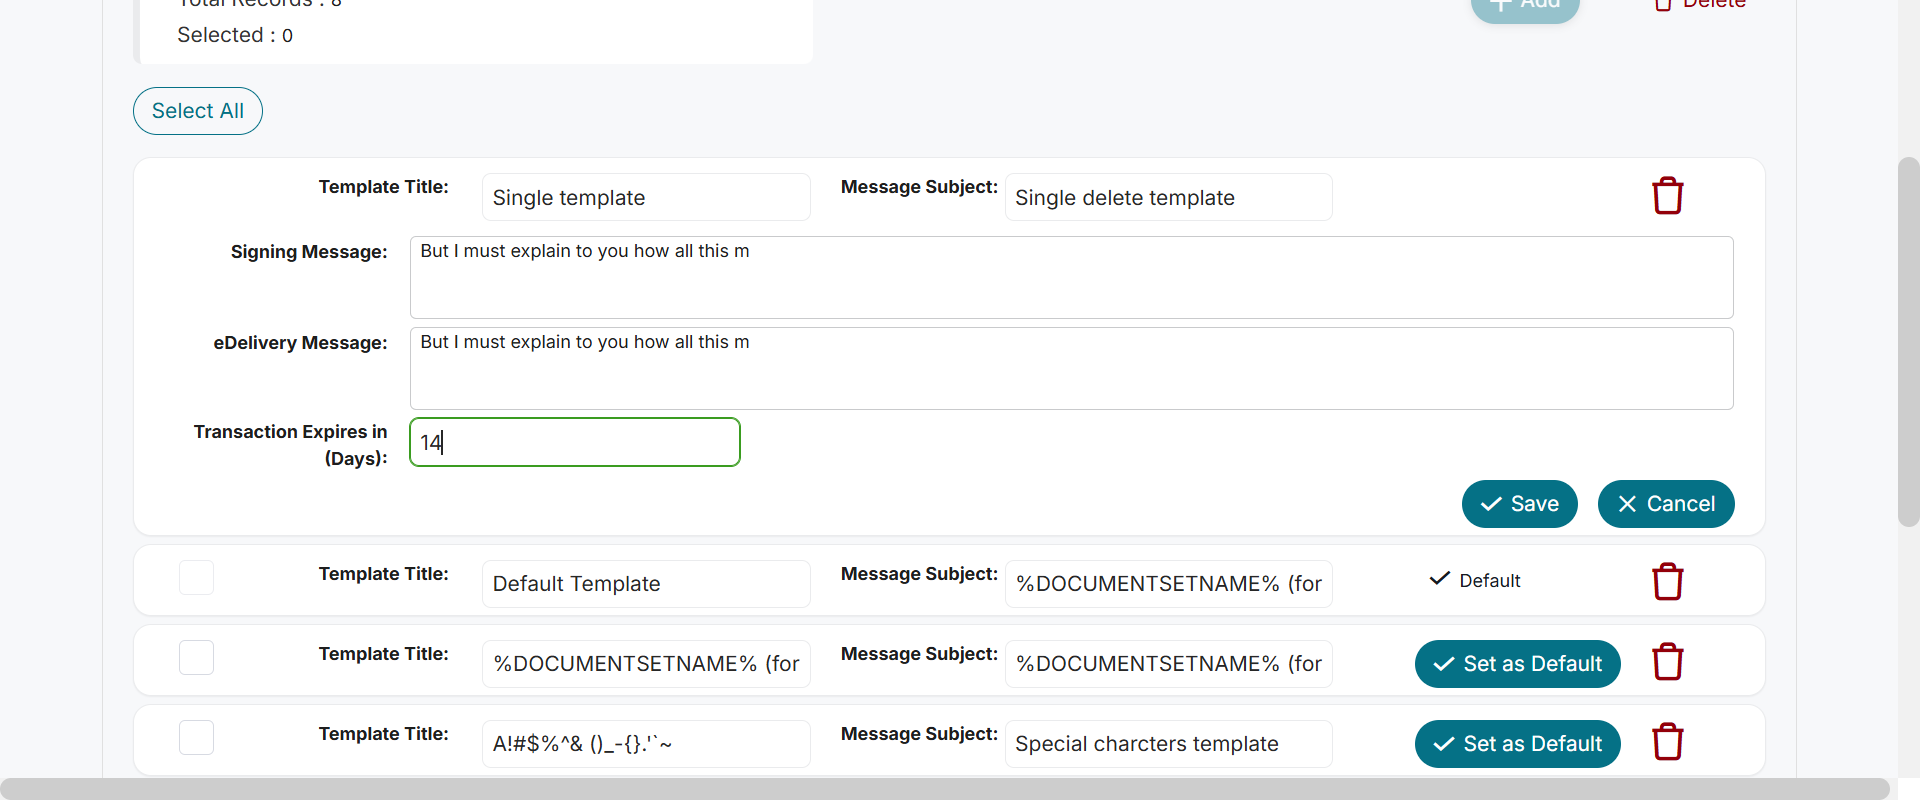Click the Single template title field
1920x800 pixels.
(x=645, y=198)
